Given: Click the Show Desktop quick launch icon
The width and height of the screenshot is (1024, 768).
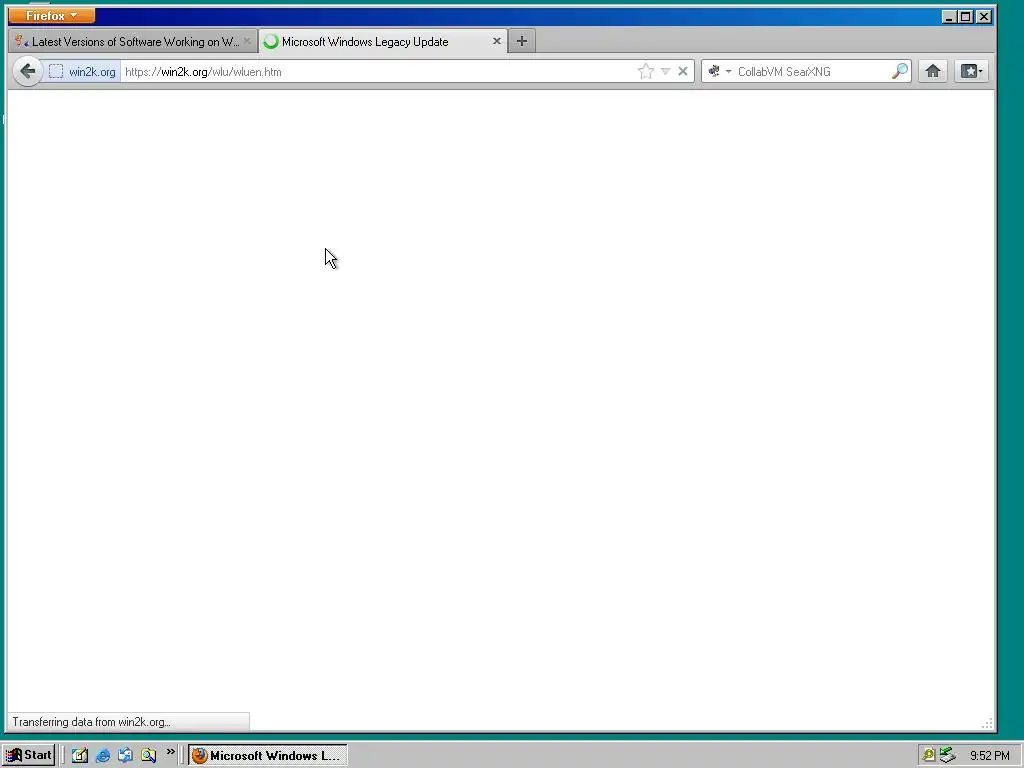Looking at the screenshot, I should pyautogui.click(x=80, y=755).
